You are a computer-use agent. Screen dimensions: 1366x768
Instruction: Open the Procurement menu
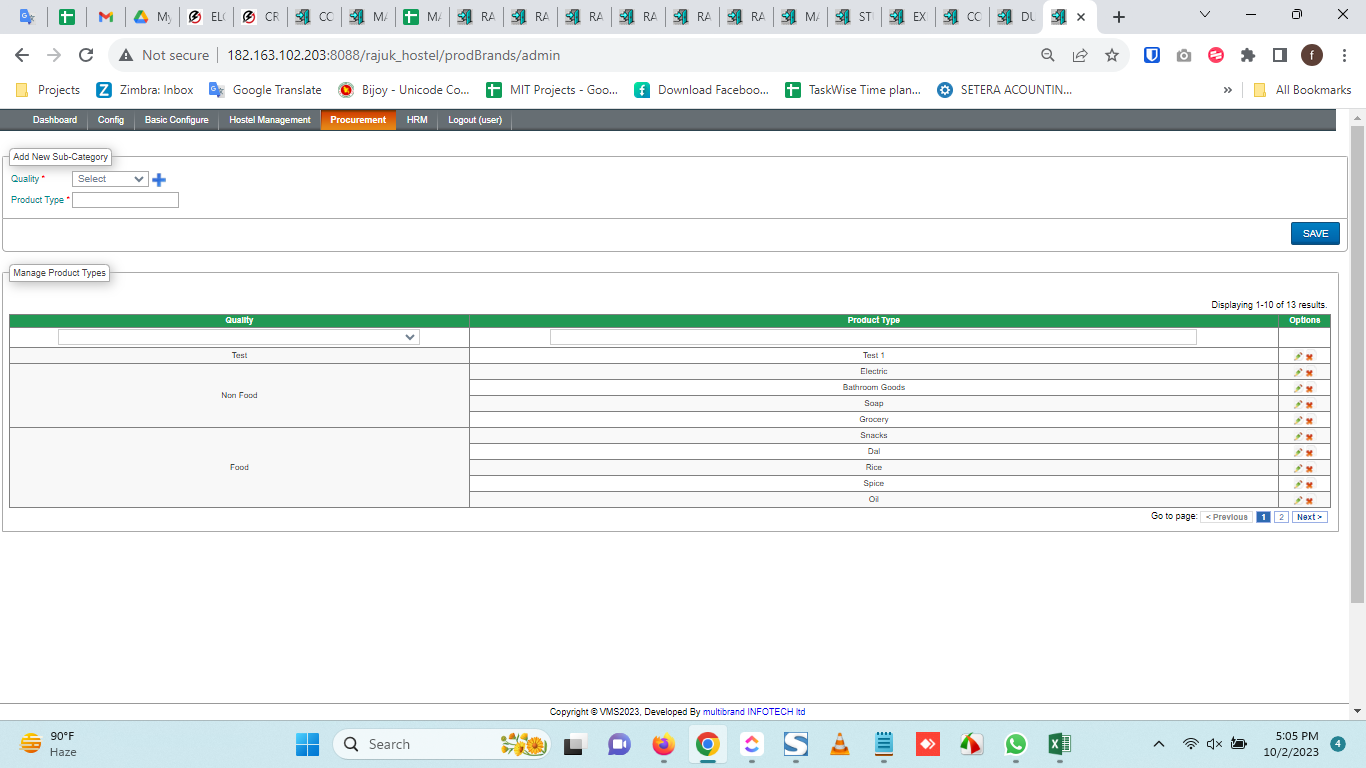[x=358, y=120]
